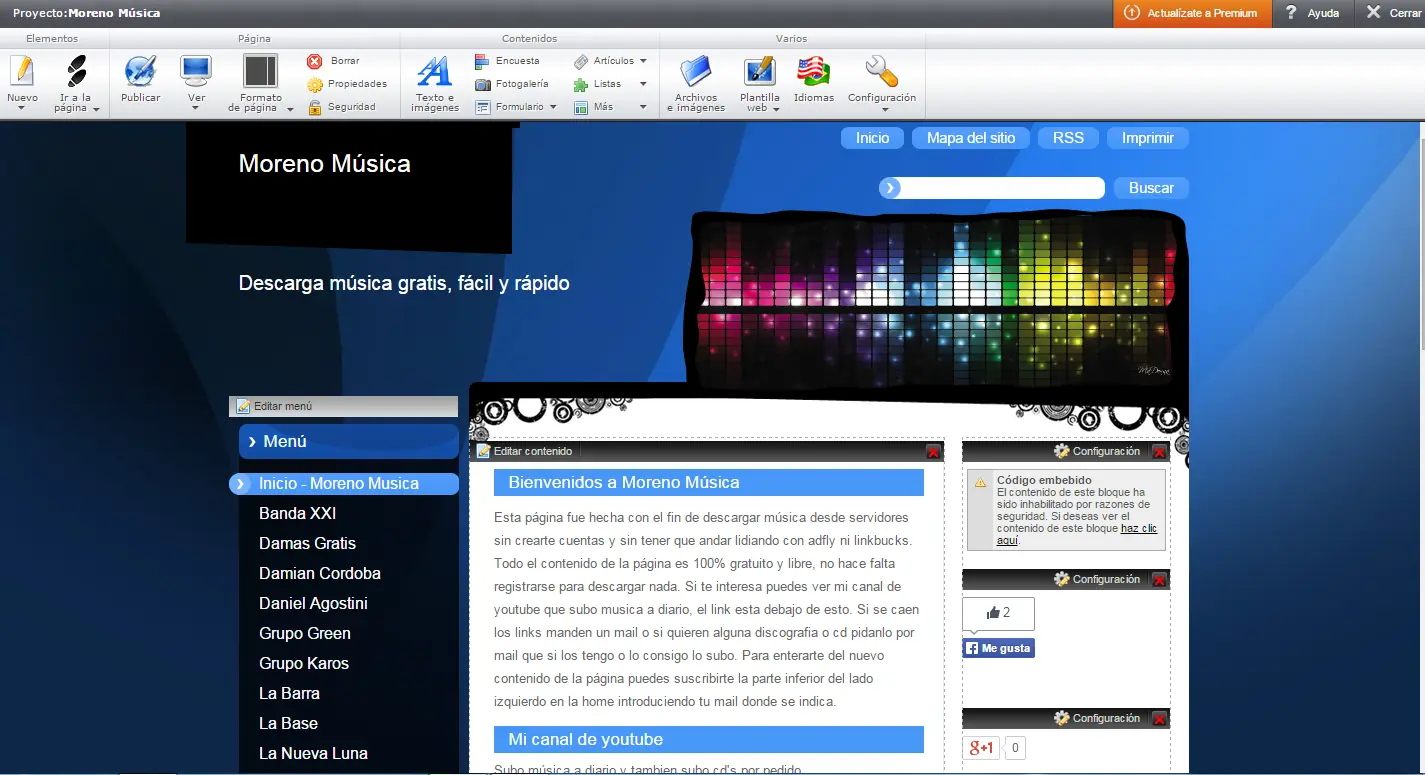The height and width of the screenshot is (775, 1425).
Task: Open the Idiomas flags tool
Action: tap(814, 78)
